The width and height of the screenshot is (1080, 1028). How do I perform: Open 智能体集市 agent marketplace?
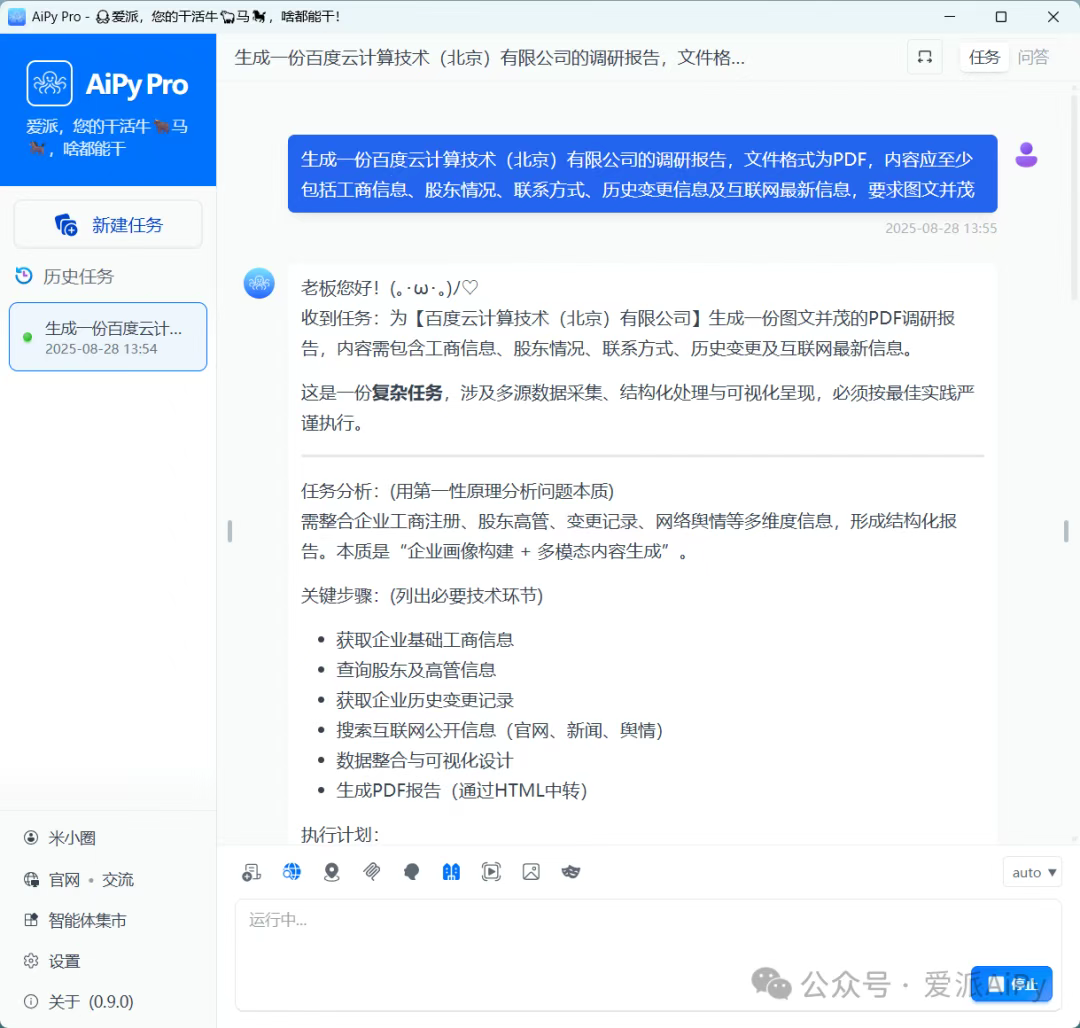(x=87, y=921)
